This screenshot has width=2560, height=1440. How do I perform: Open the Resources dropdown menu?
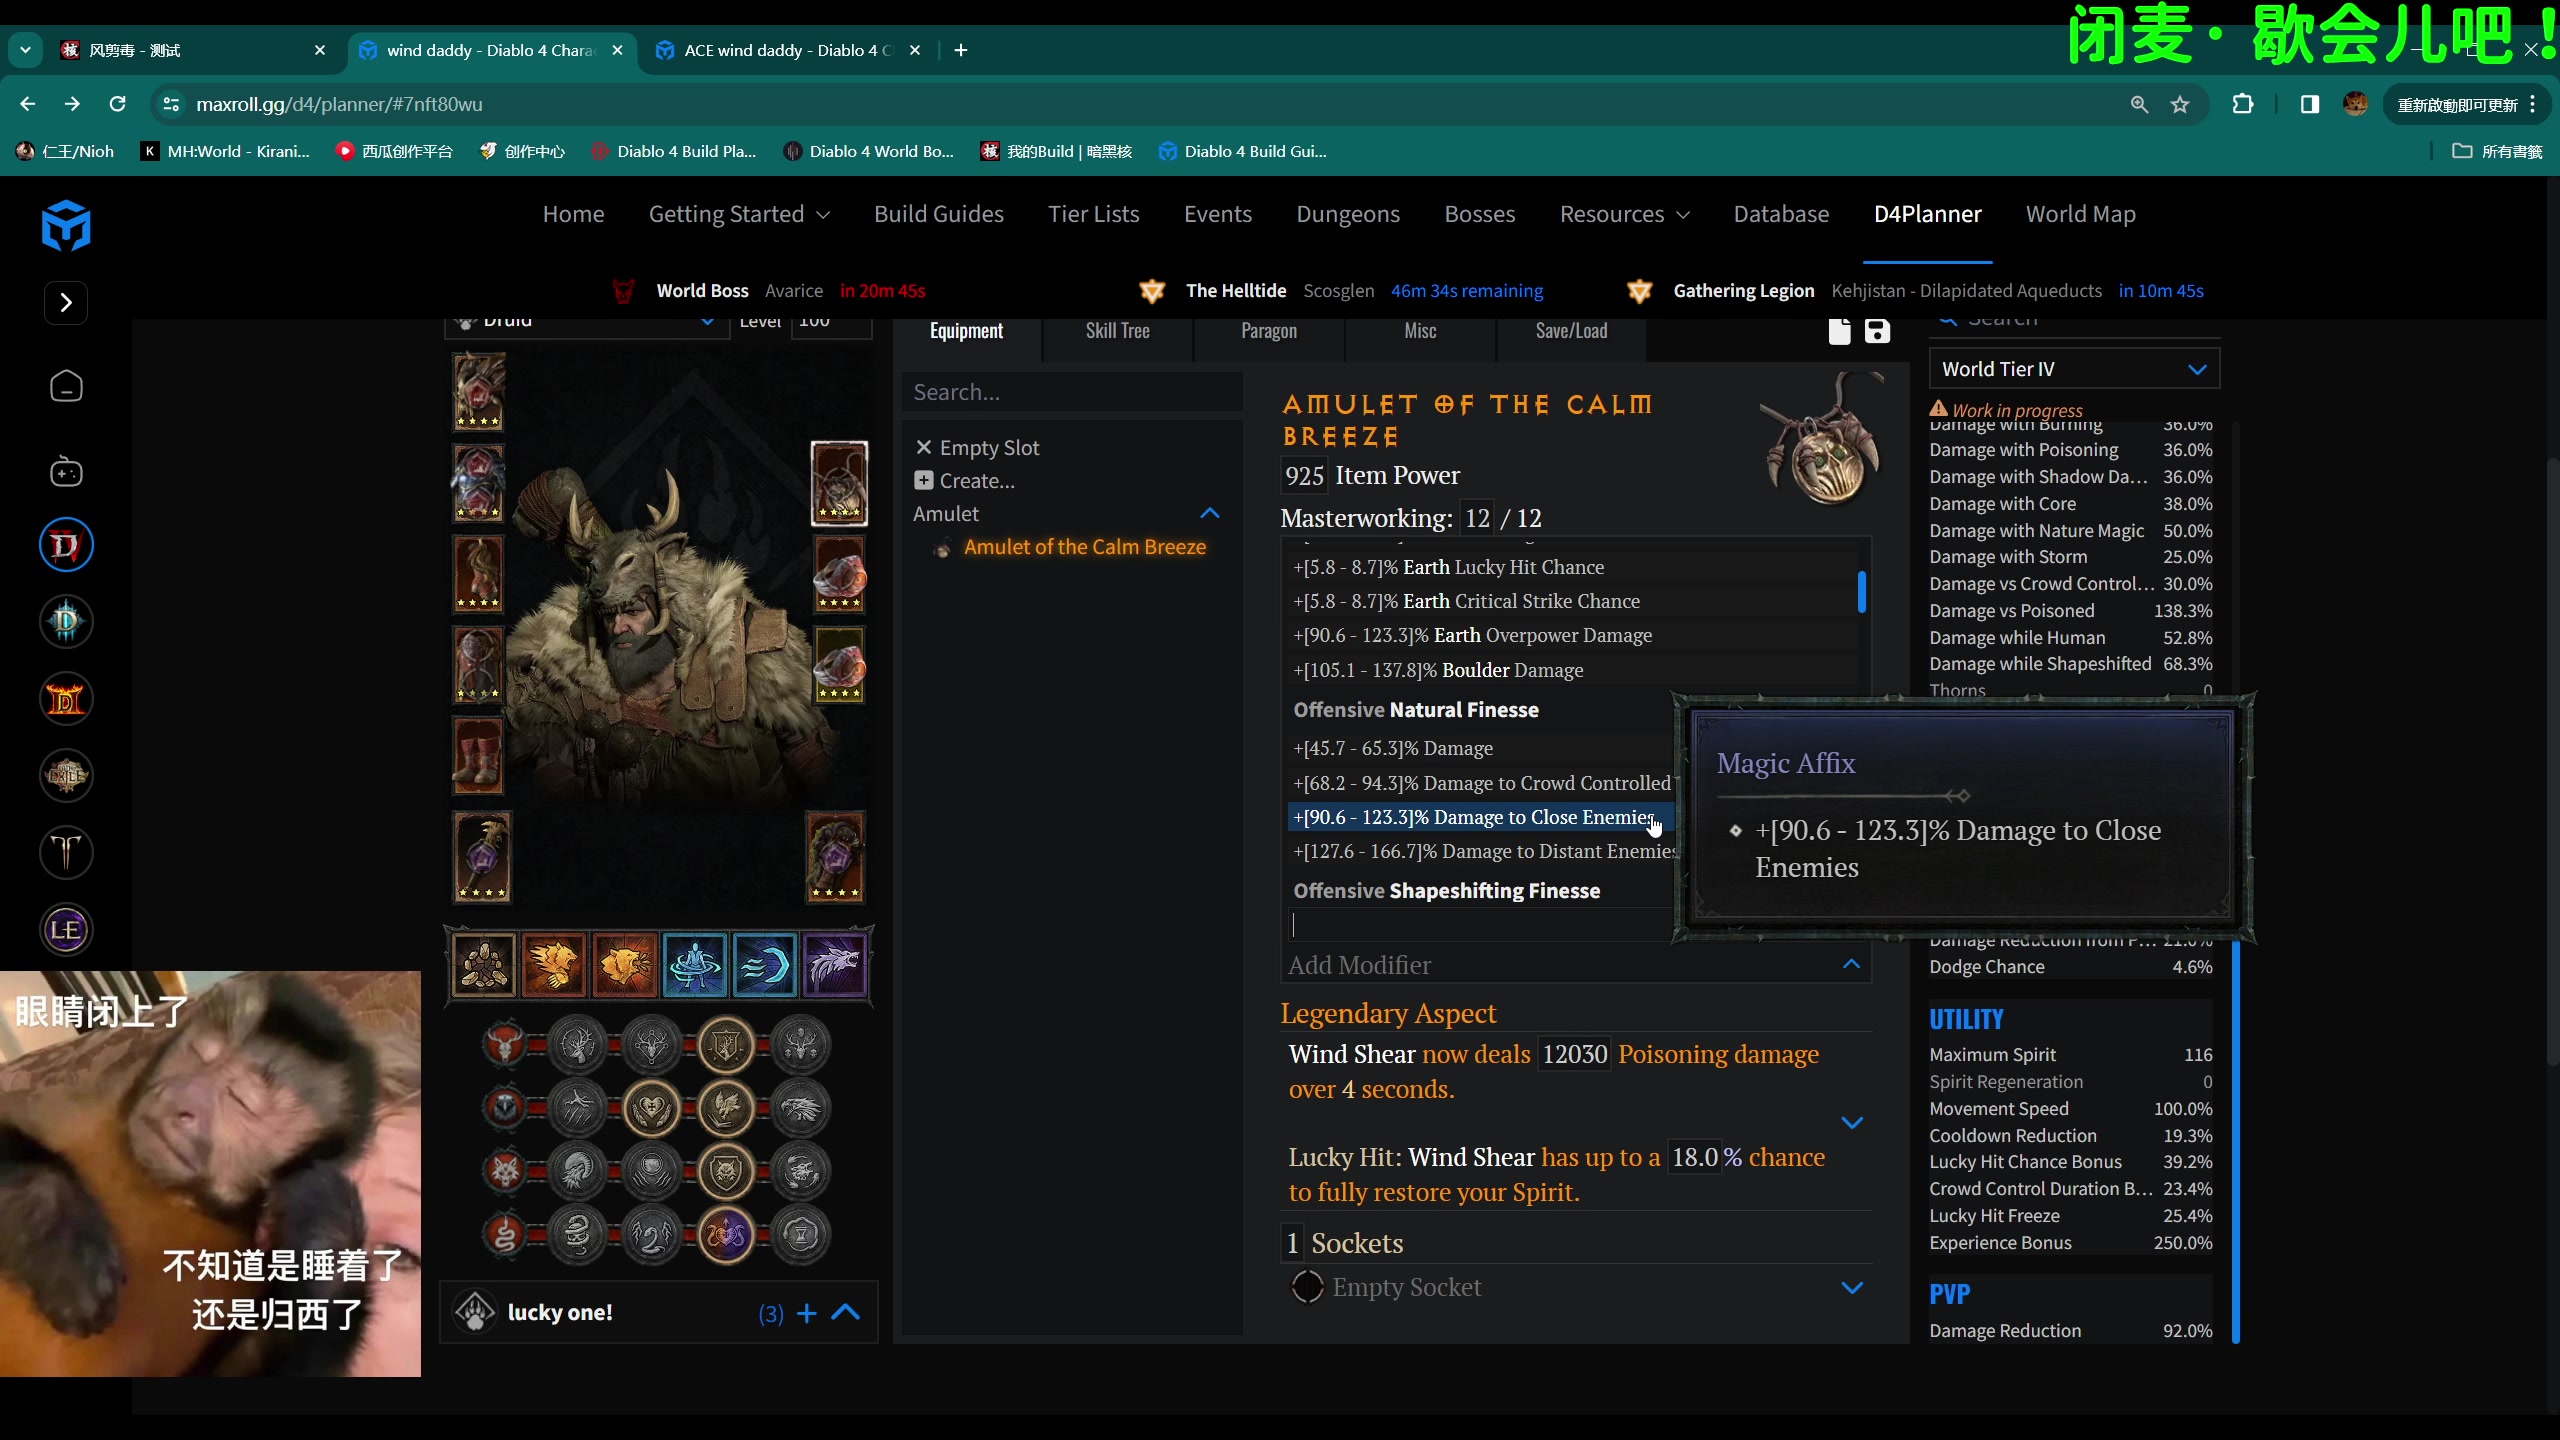[x=1624, y=214]
